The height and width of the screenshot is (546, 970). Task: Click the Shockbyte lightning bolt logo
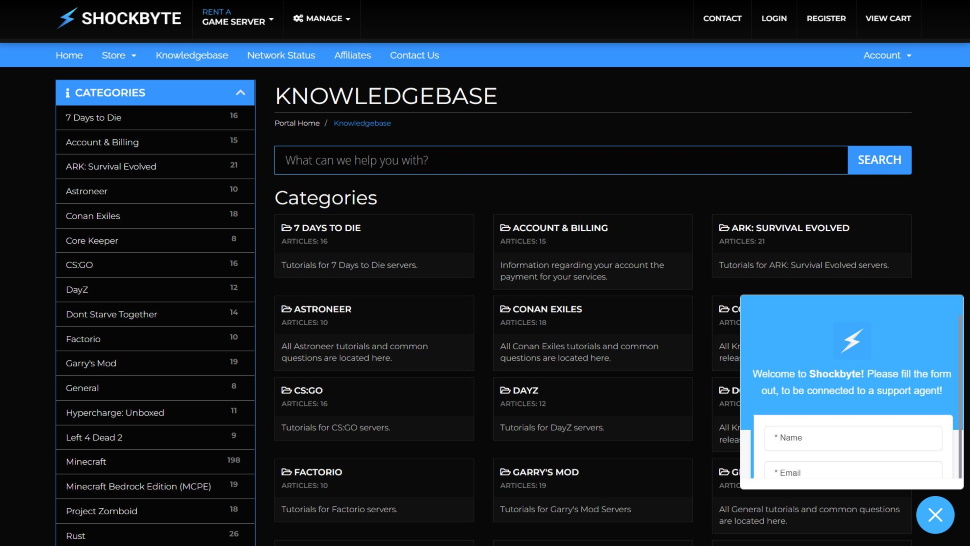tap(67, 18)
